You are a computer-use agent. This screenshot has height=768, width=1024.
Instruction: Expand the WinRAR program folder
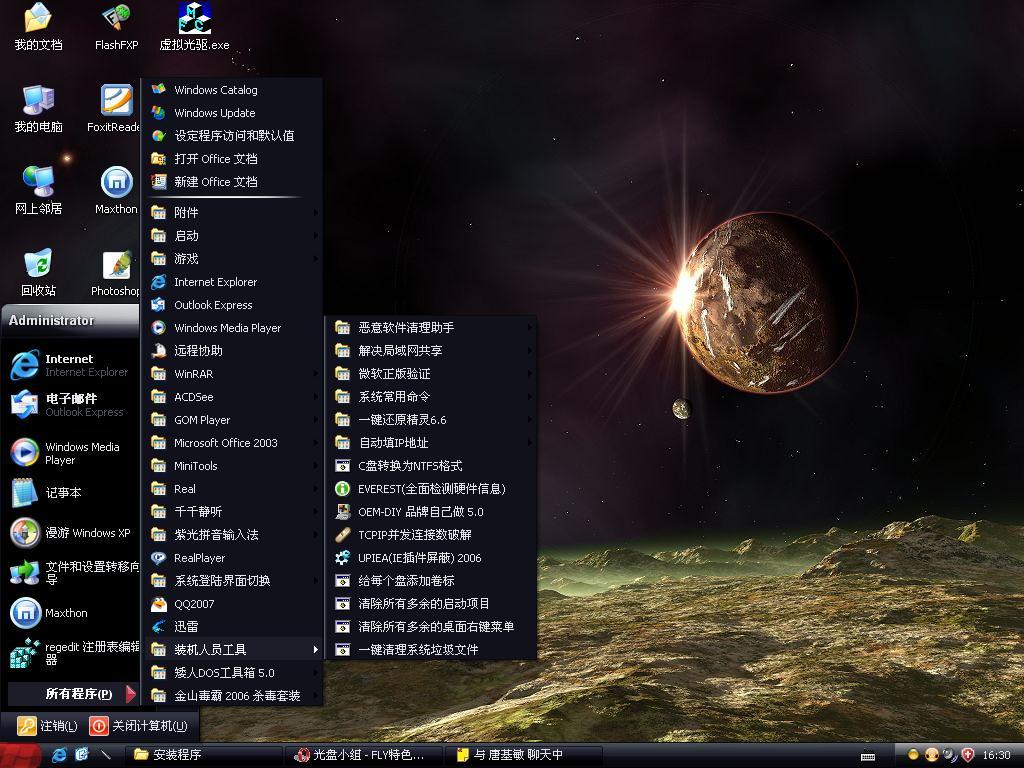(x=232, y=374)
